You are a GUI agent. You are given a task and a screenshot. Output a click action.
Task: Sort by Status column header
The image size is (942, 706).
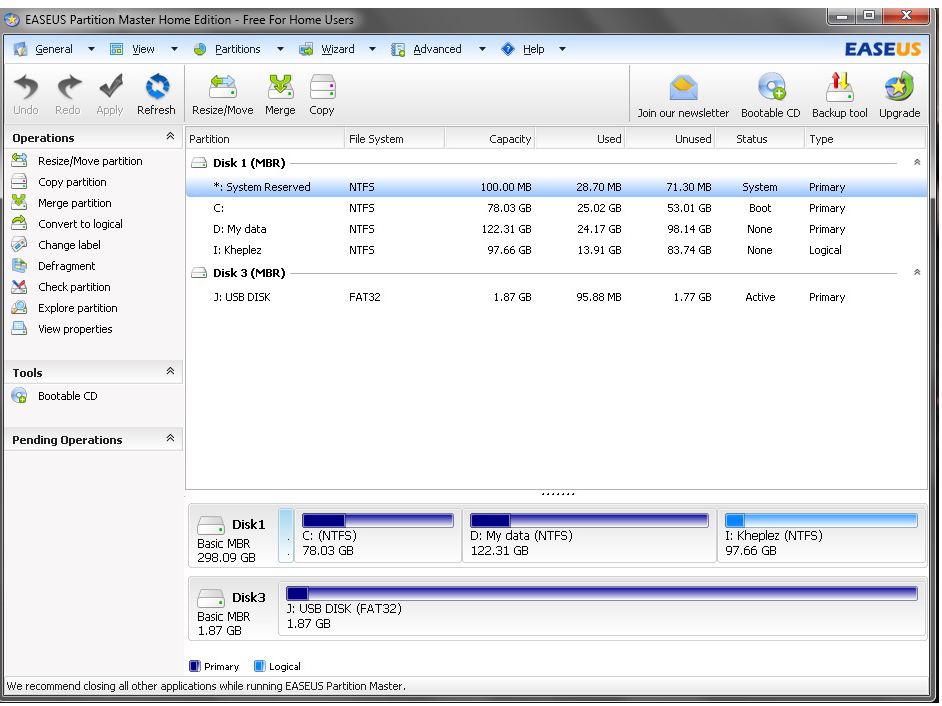[760, 139]
